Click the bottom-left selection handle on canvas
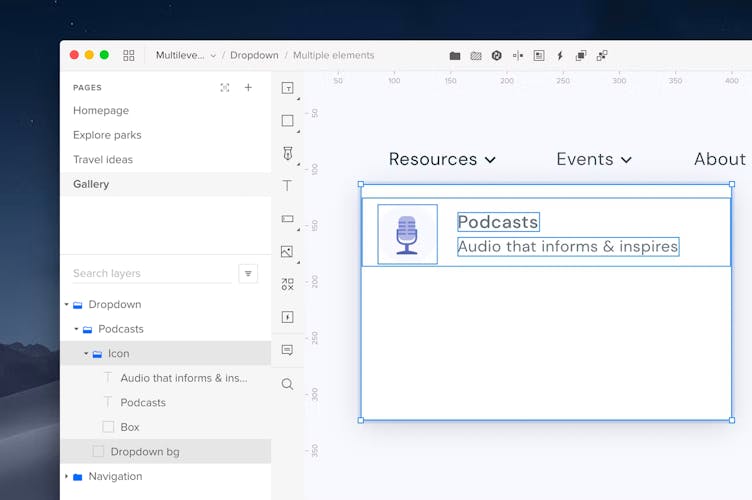Screen dimensions: 752x500 pyautogui.click(x=361, y=420)
